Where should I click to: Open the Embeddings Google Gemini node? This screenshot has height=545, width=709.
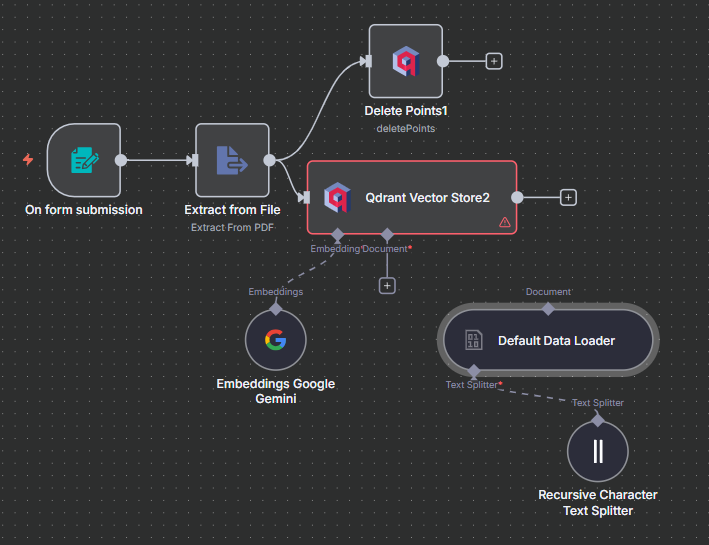[x=275, y=340]
